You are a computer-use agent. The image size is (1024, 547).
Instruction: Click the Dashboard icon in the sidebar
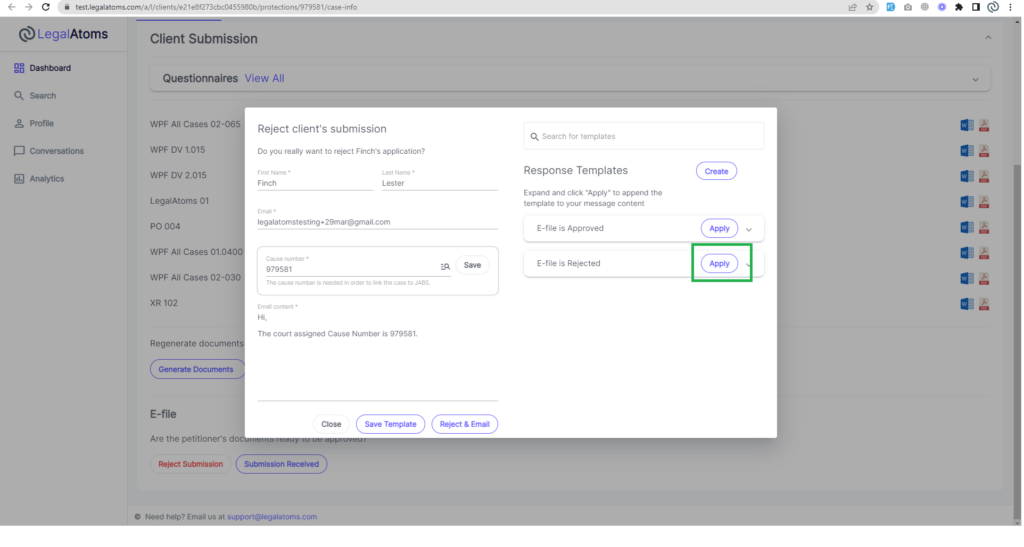click(x=19, y=68)
